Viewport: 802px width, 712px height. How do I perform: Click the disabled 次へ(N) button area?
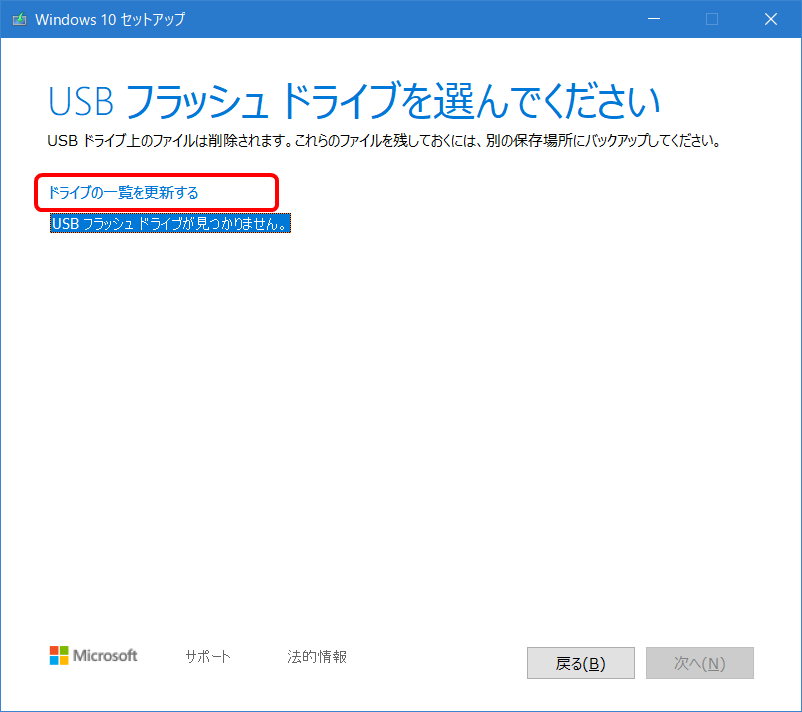(x=700, y=662)
